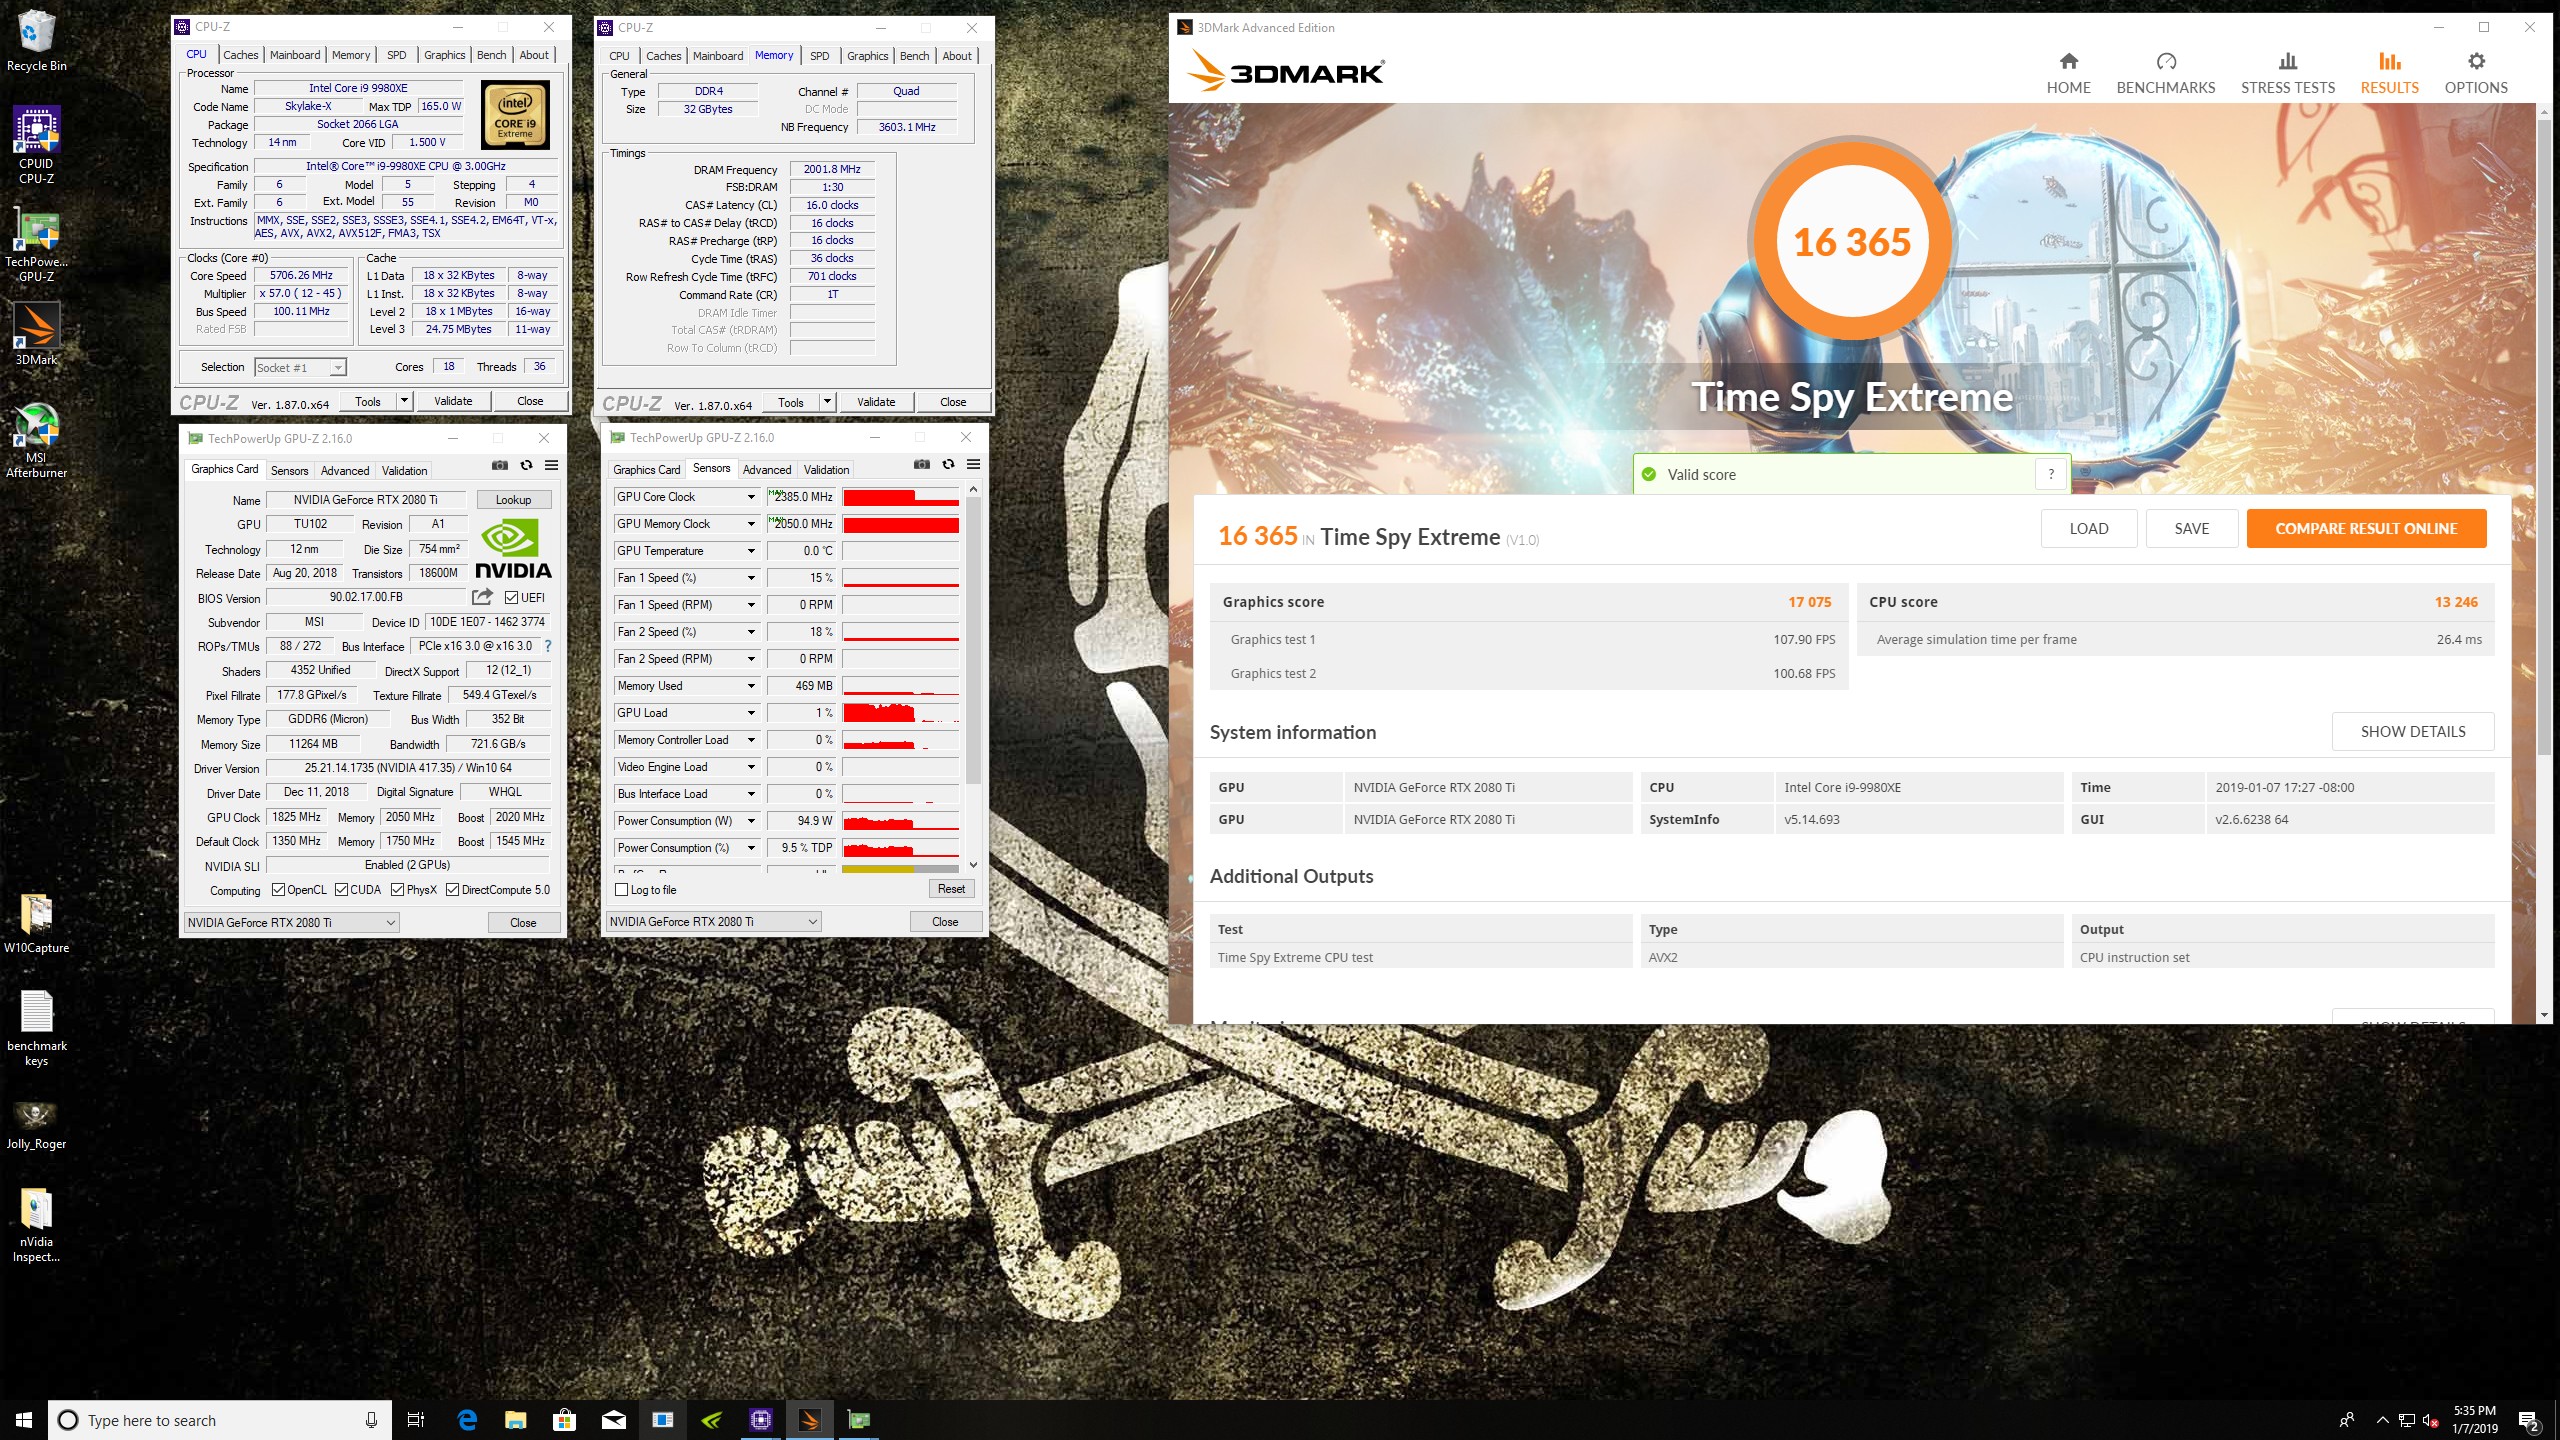Open Windows Start menu

pyautogui.click(x=24, y=1420)
